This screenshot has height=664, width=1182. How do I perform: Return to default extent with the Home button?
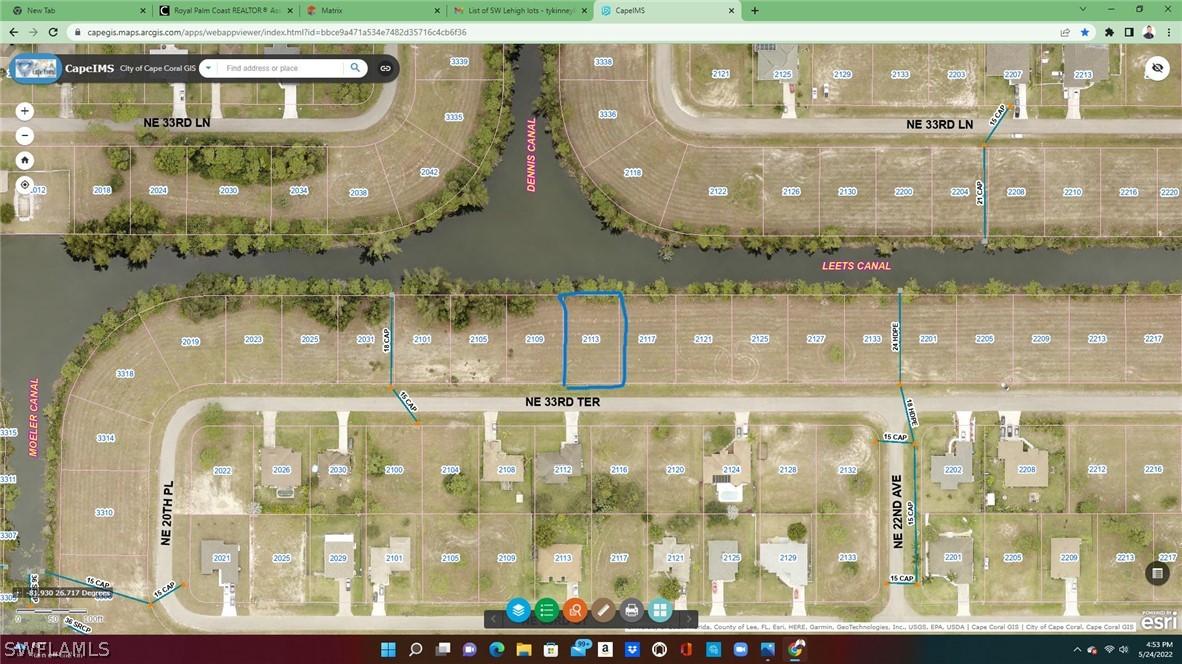(x=24, y=159)
